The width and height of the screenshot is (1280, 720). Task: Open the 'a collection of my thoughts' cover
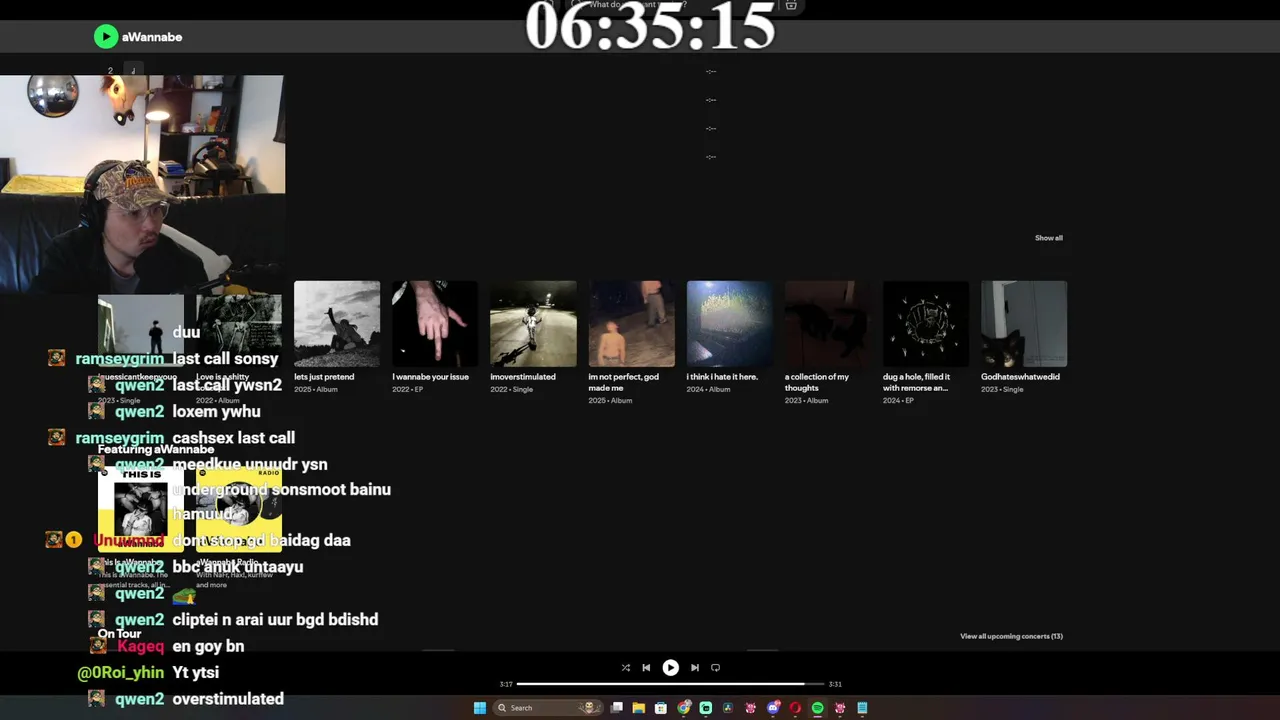[827, 324]
